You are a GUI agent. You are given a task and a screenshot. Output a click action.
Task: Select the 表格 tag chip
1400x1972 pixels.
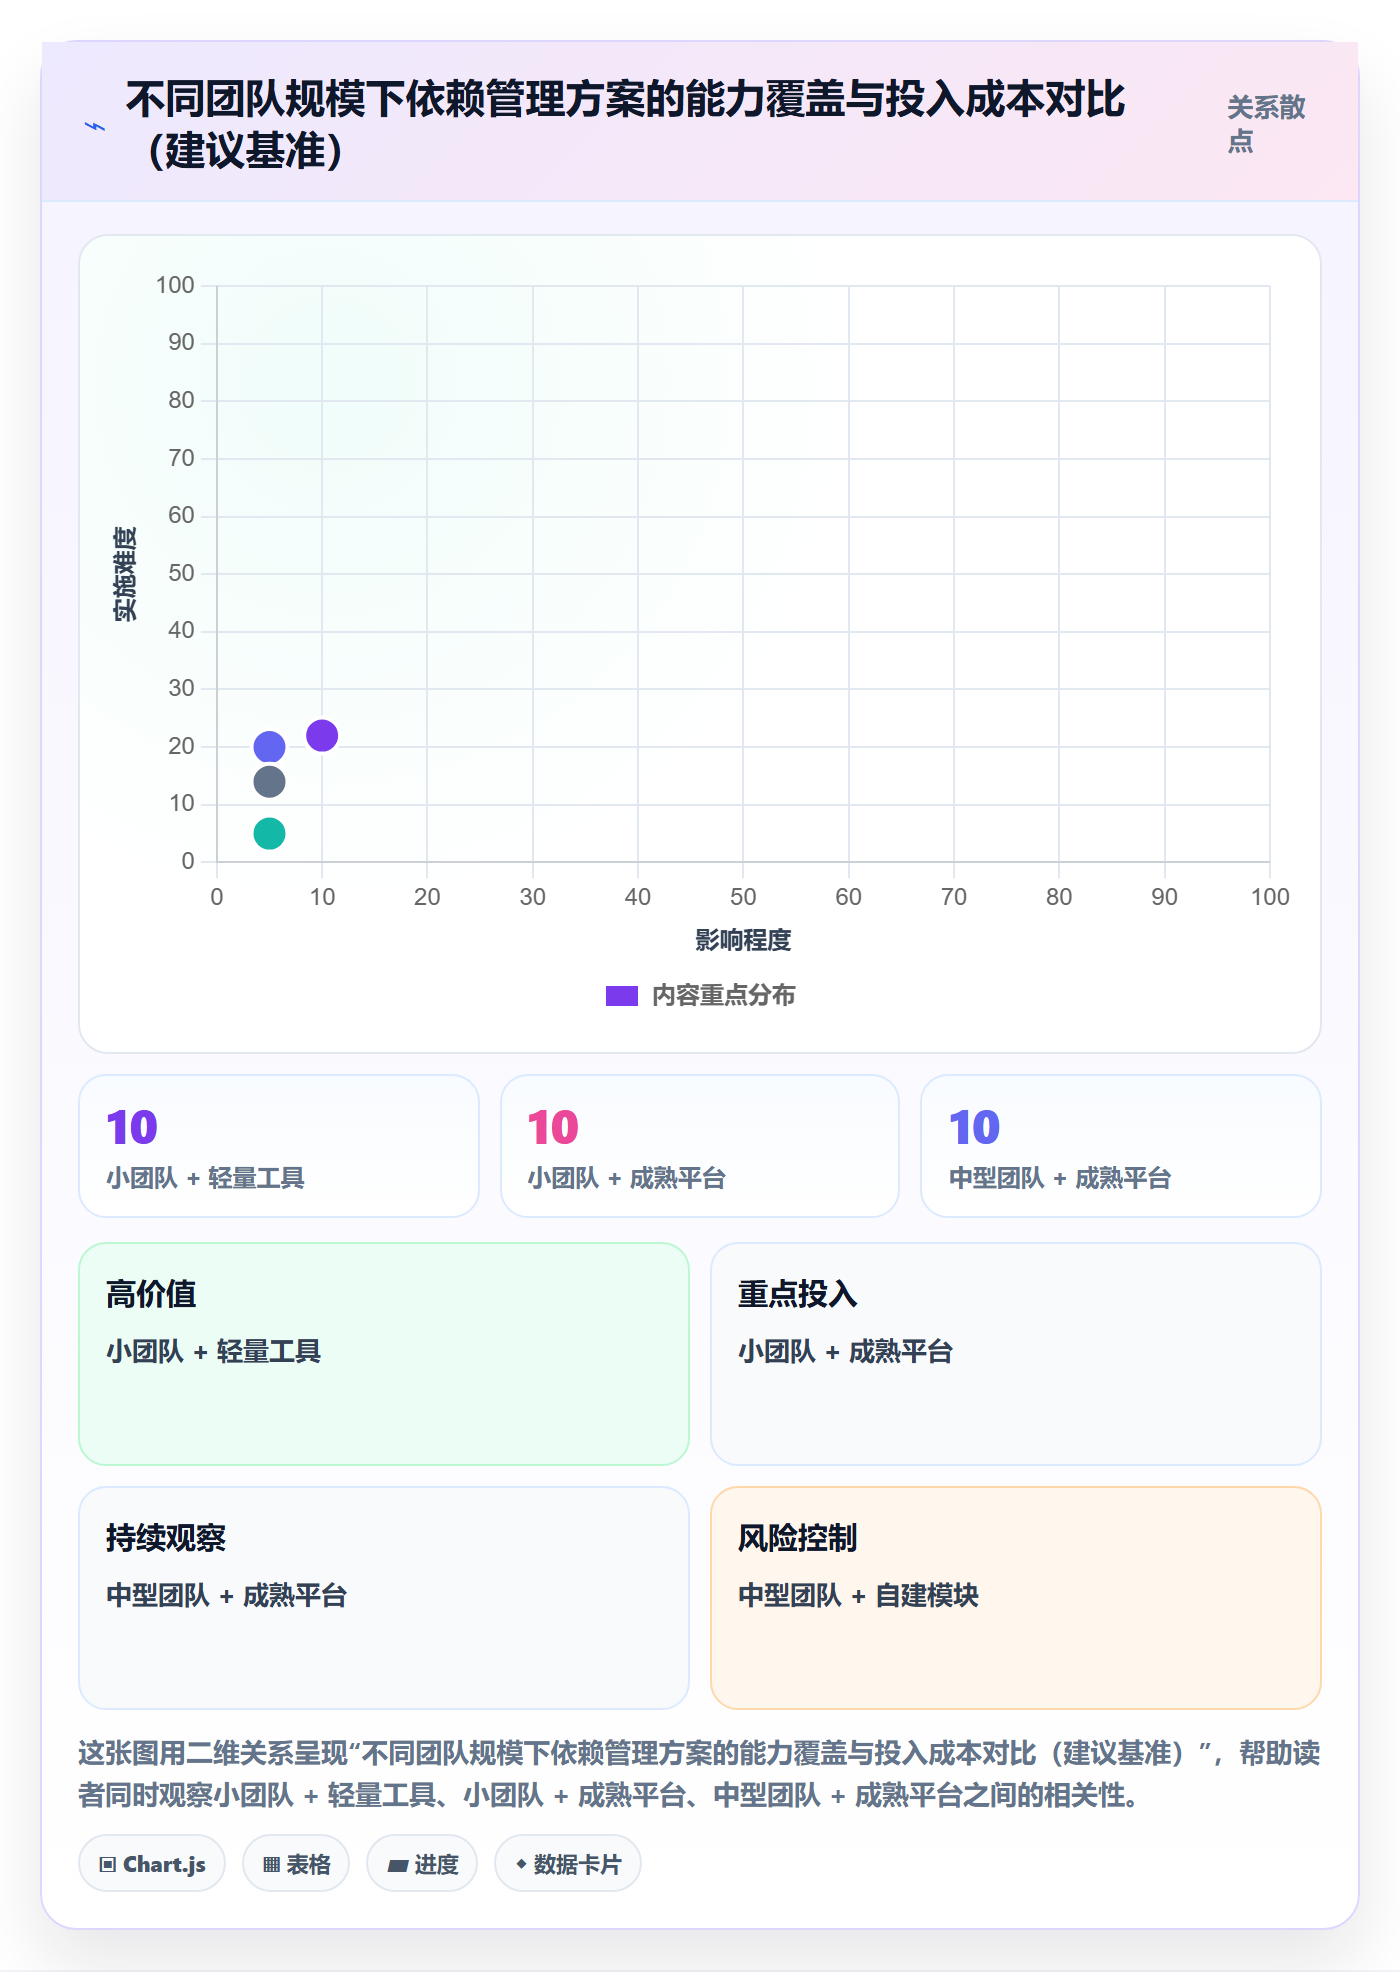(x=296, y=1864)
